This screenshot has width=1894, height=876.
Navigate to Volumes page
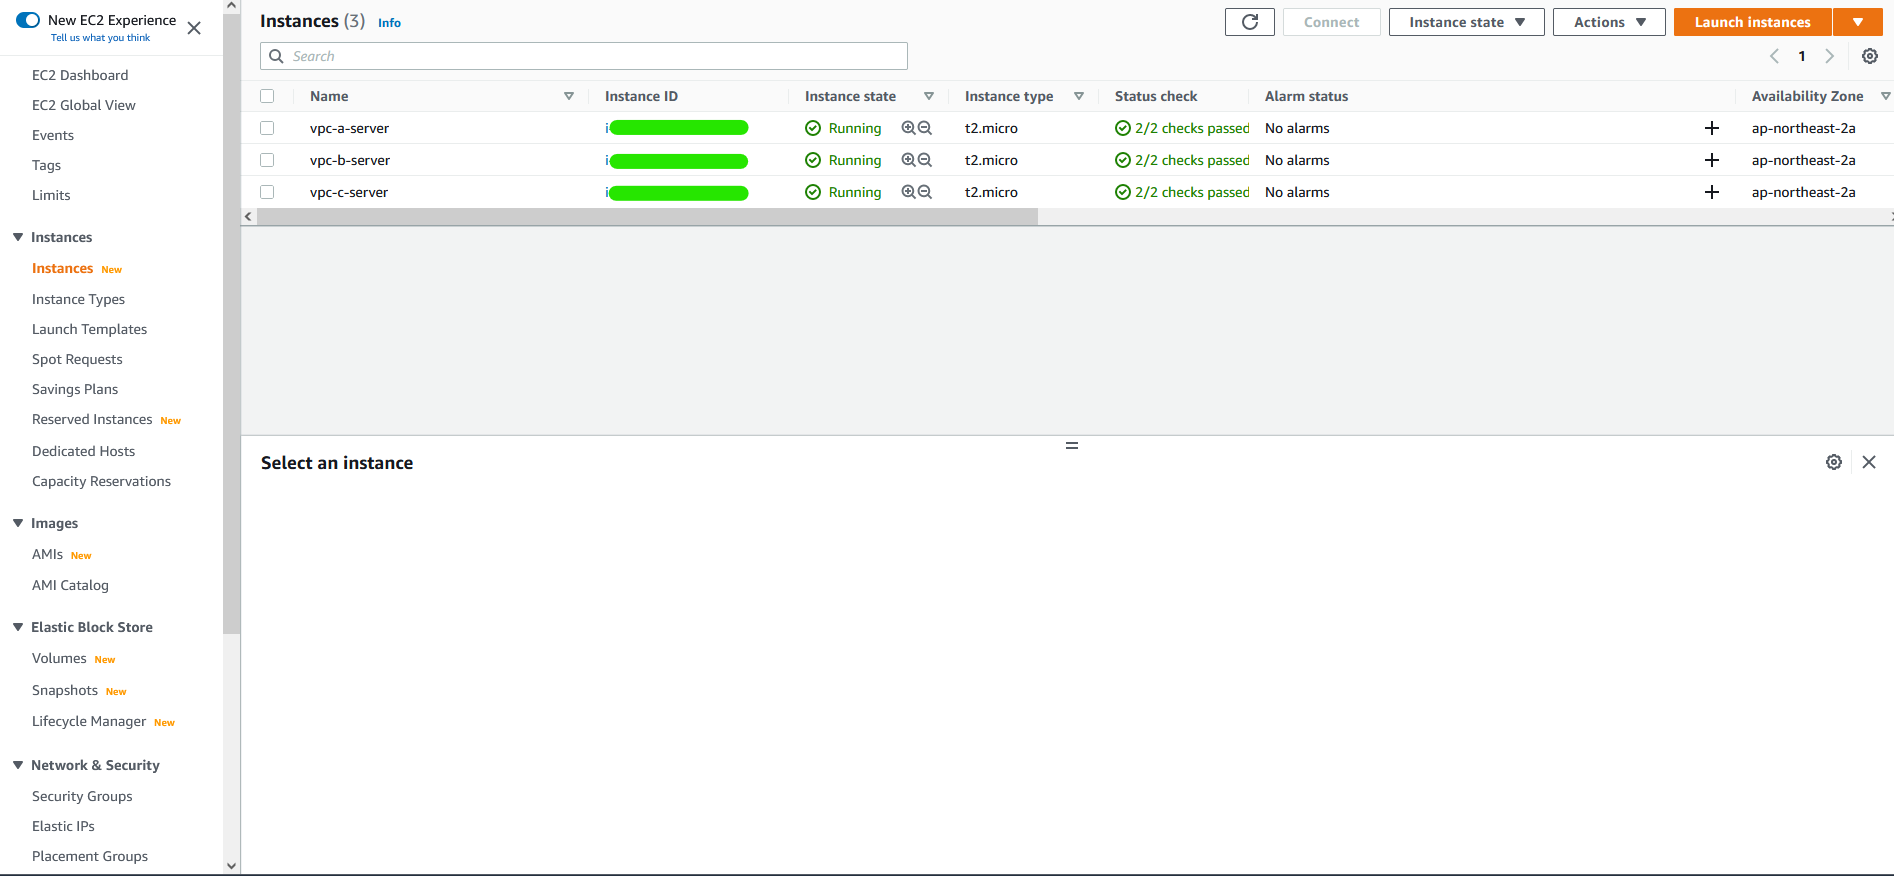(x=59, y=658)
